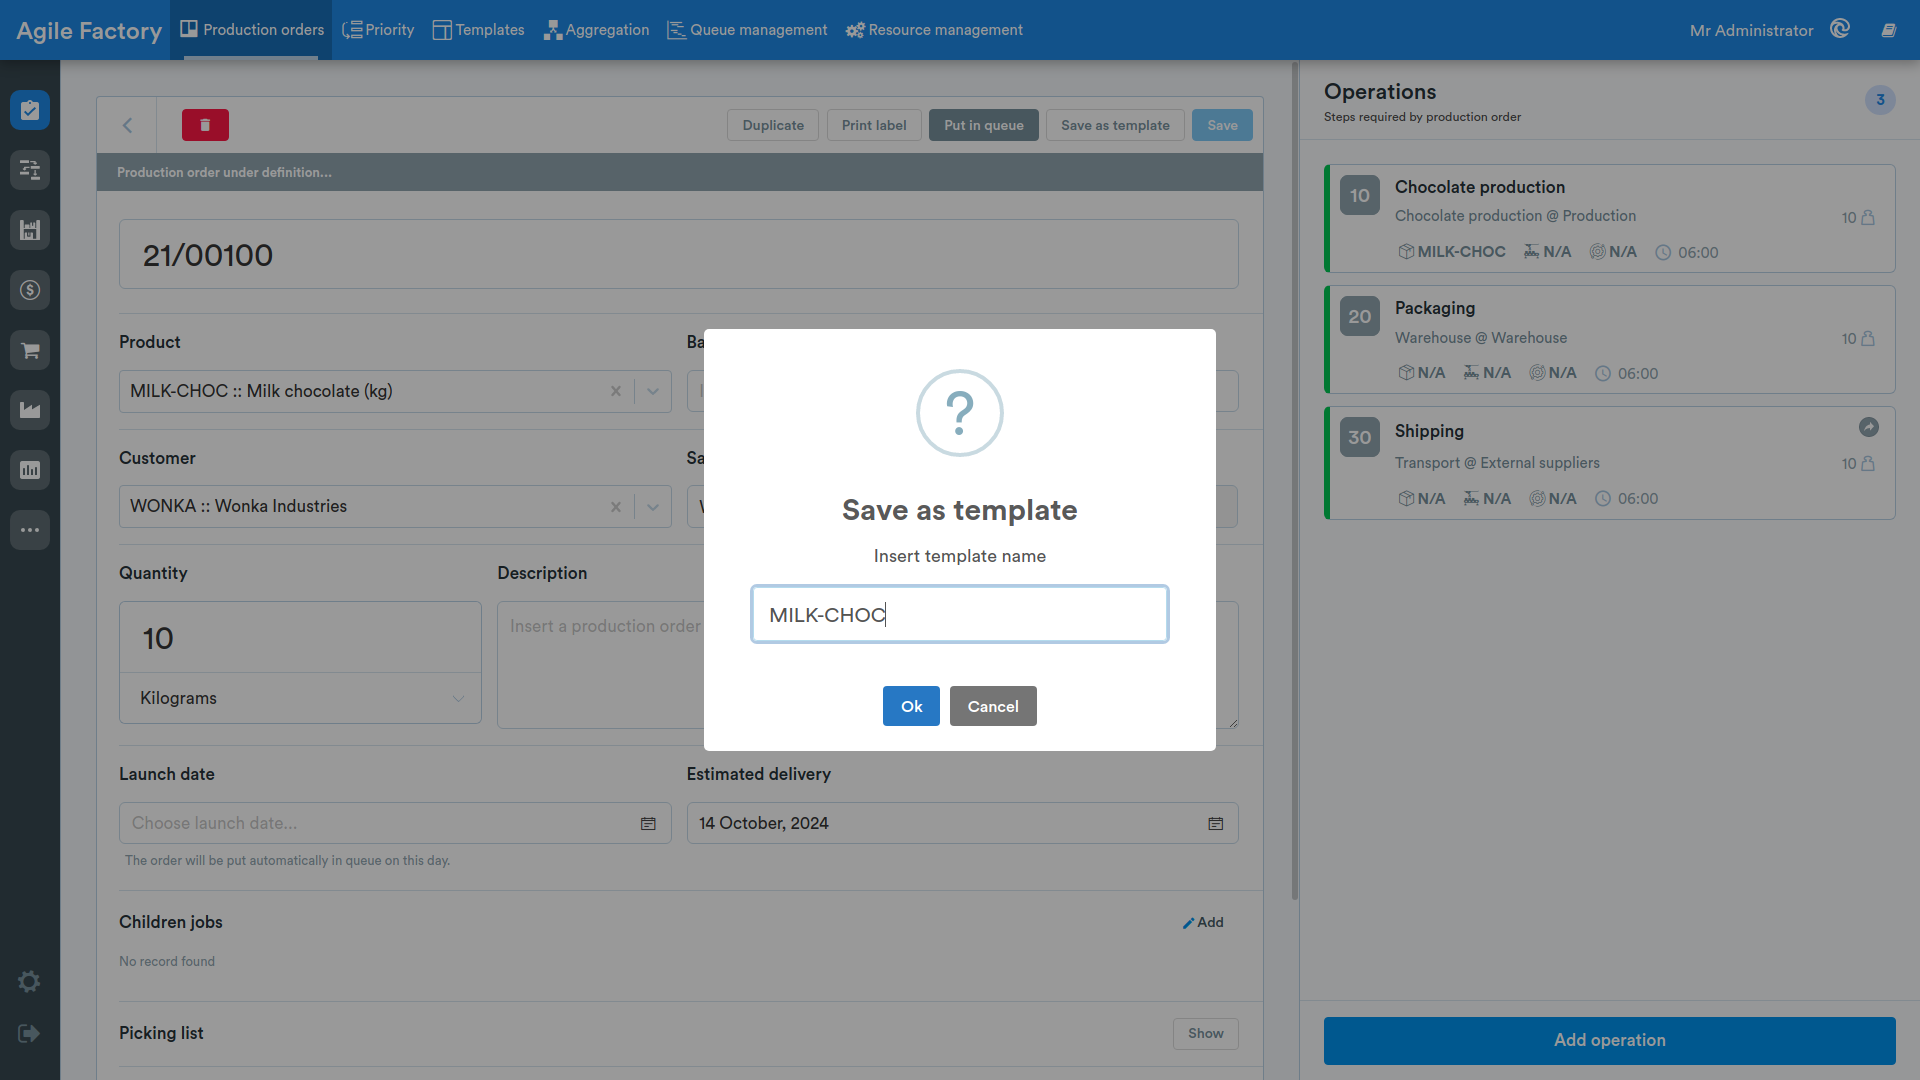
Task: Click the Shipping operation share arrow icon
Action: coord(1868,427)
